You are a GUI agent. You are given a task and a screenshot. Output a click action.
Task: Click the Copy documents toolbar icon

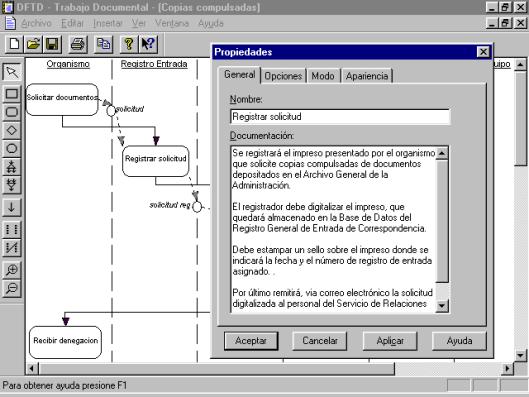point(104,44)
